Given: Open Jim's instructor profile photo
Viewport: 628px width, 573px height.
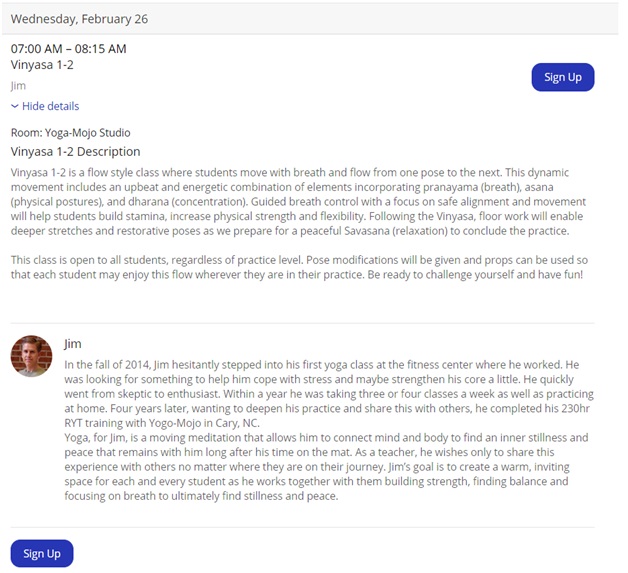Looking at the screenshot, I should pos(31,356).
